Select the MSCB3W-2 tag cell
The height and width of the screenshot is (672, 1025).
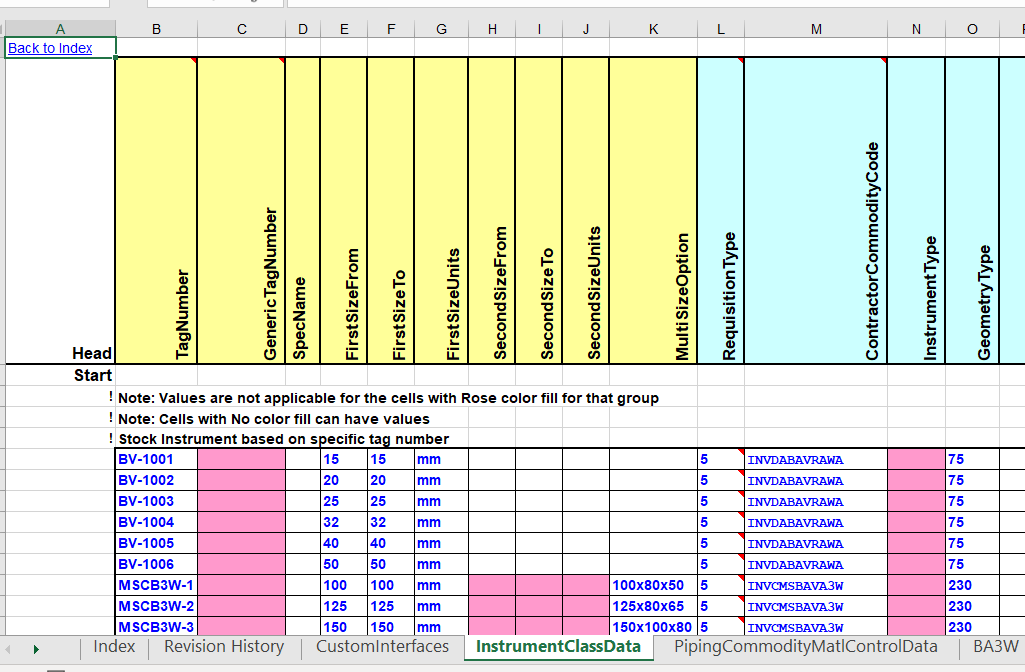(x=156, y=605)
